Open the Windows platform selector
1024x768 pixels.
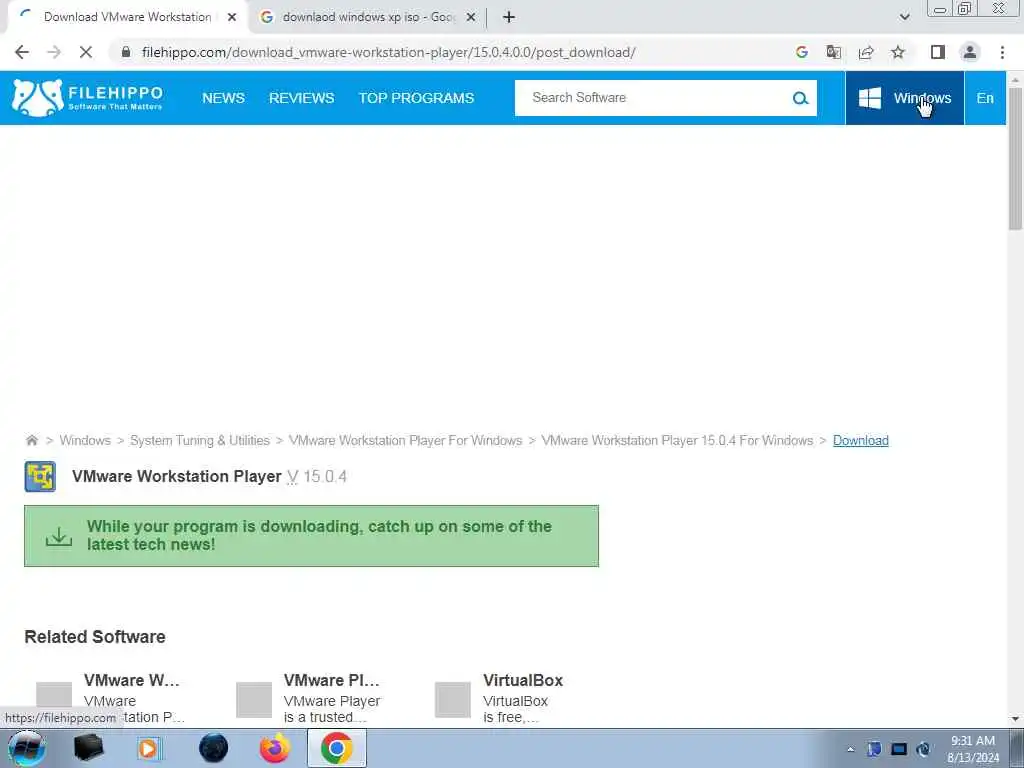pyautogui.click(x=904, y=98)
